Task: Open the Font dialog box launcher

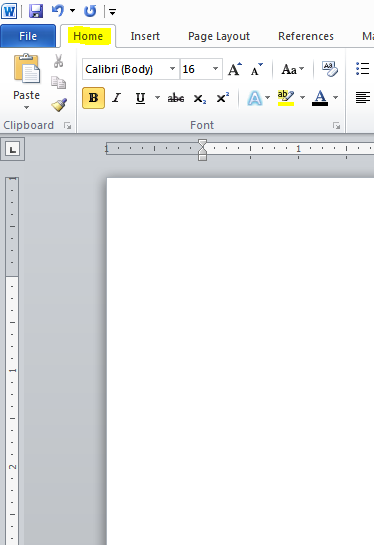Action: pyautogui.click(x=336, y=125)
